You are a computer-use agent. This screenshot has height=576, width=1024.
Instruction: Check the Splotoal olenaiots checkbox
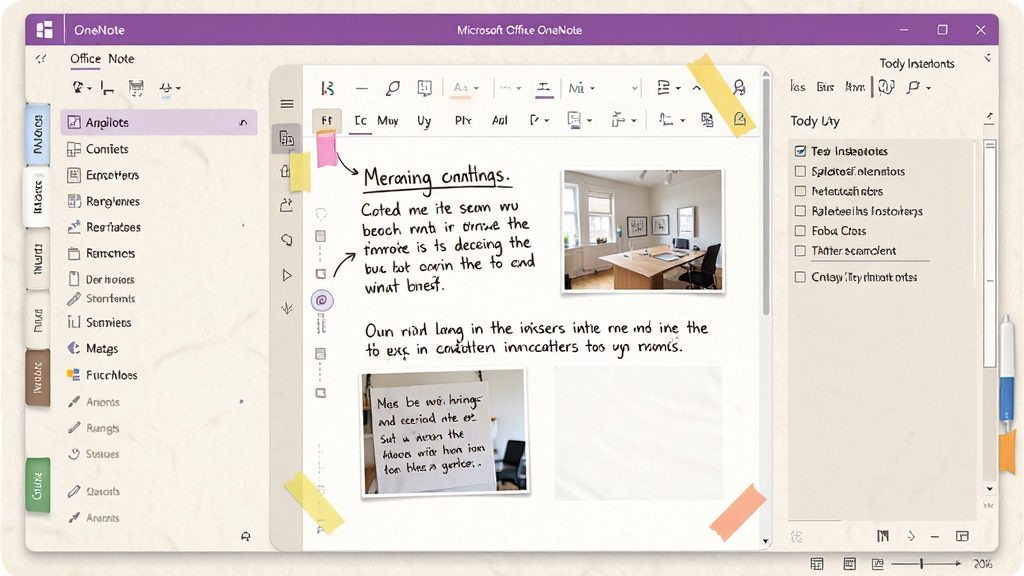click(800, 171)
